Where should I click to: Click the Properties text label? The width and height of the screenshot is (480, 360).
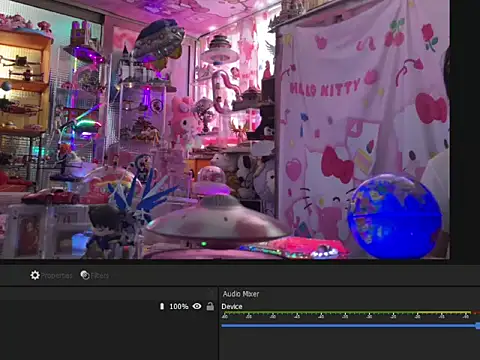57,276
